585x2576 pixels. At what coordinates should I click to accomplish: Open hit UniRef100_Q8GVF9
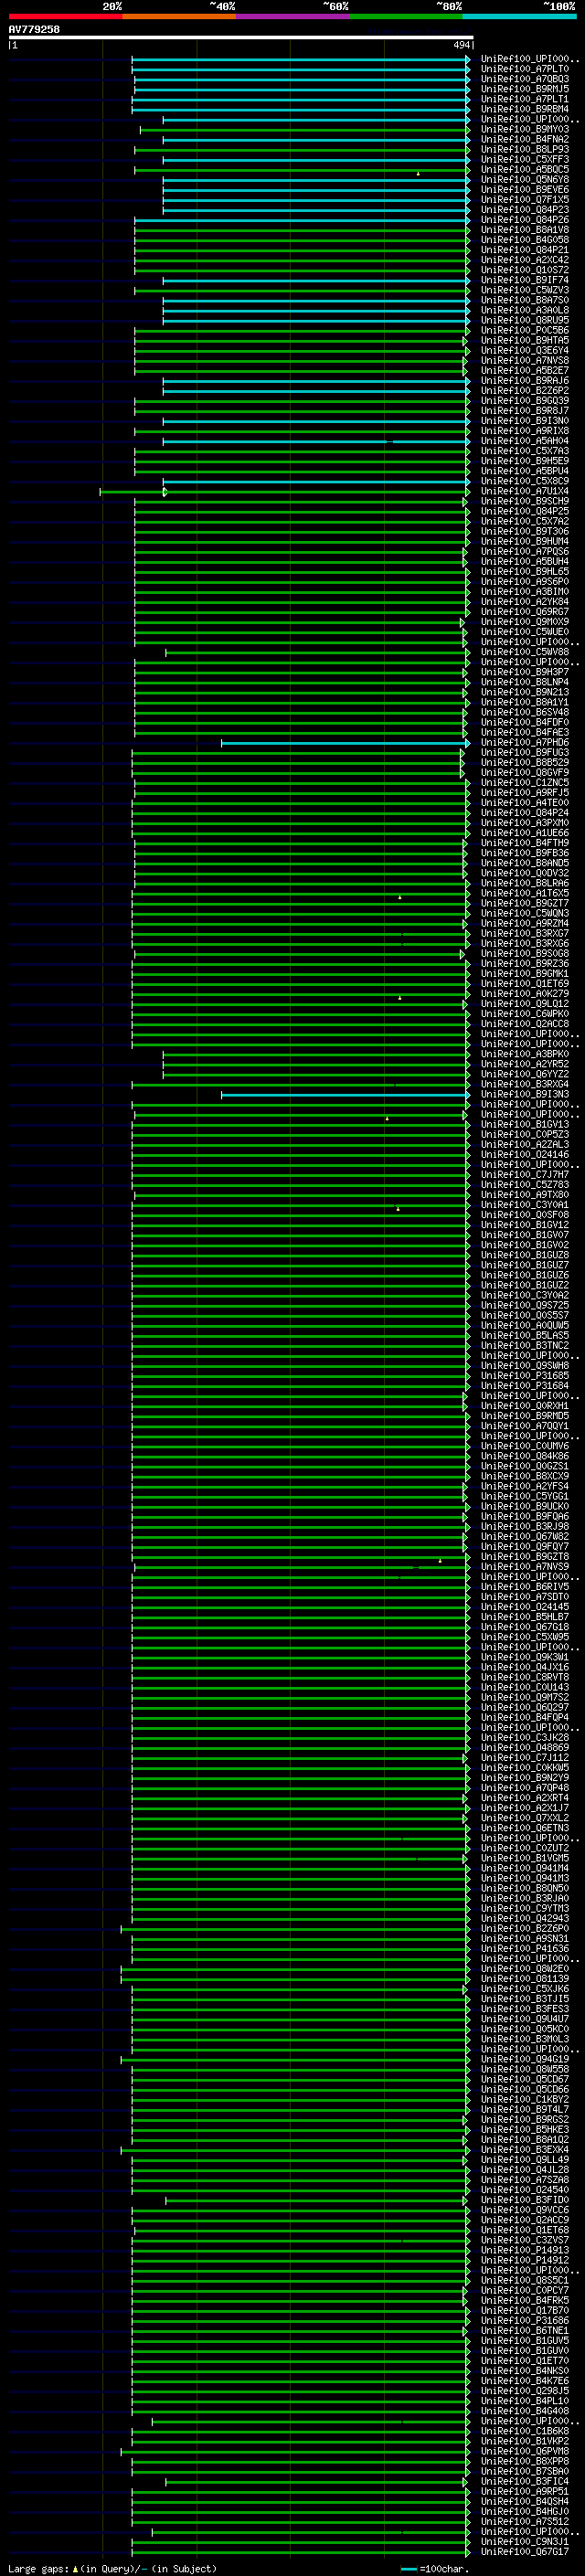click(524, 772)
